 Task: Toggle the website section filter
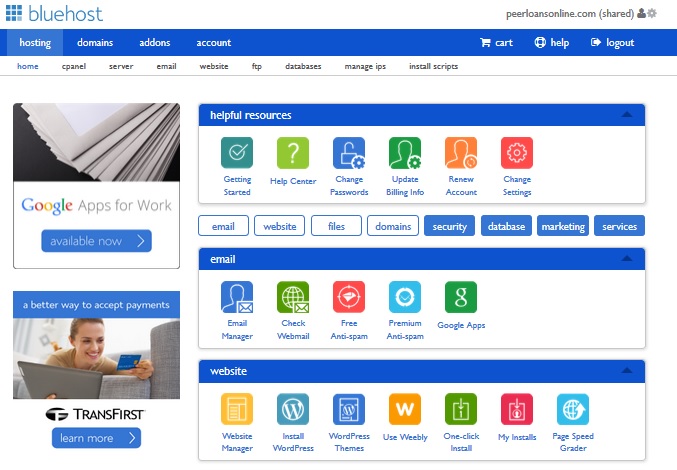pyautogui.click(x=279, y=226)
